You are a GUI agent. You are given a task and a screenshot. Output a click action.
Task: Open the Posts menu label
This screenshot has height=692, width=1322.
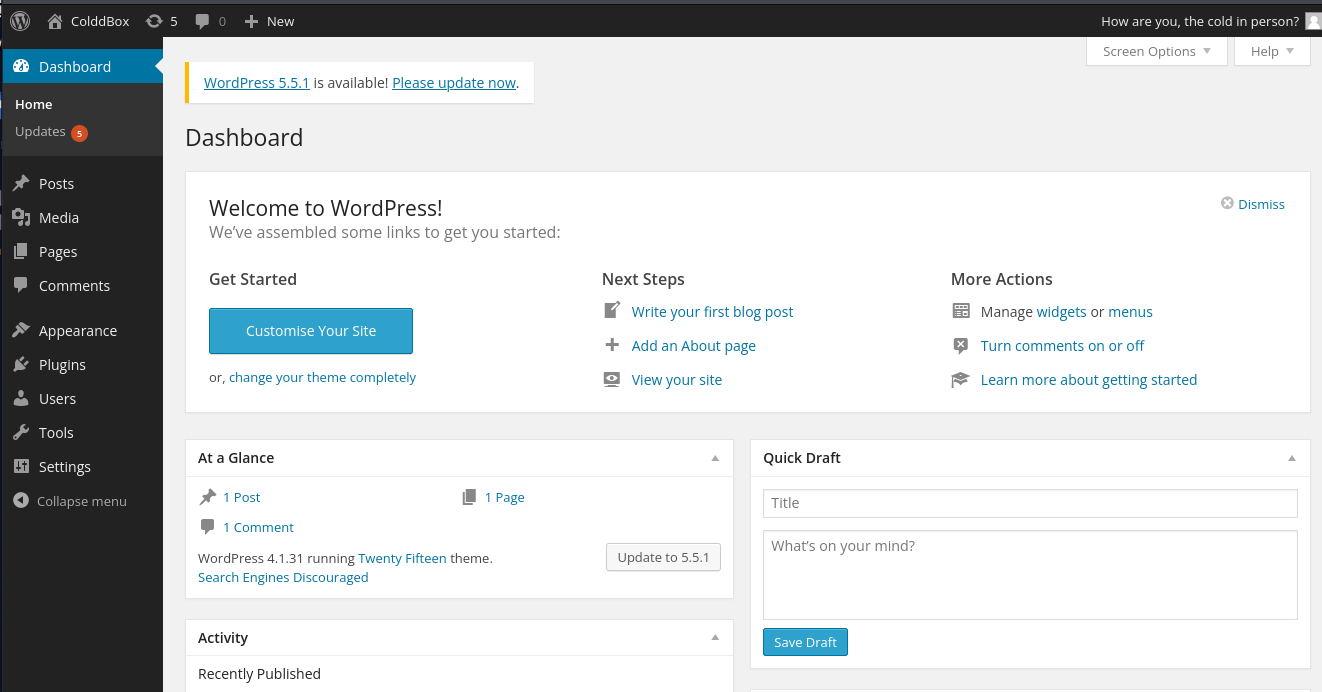tap(56, 184)
